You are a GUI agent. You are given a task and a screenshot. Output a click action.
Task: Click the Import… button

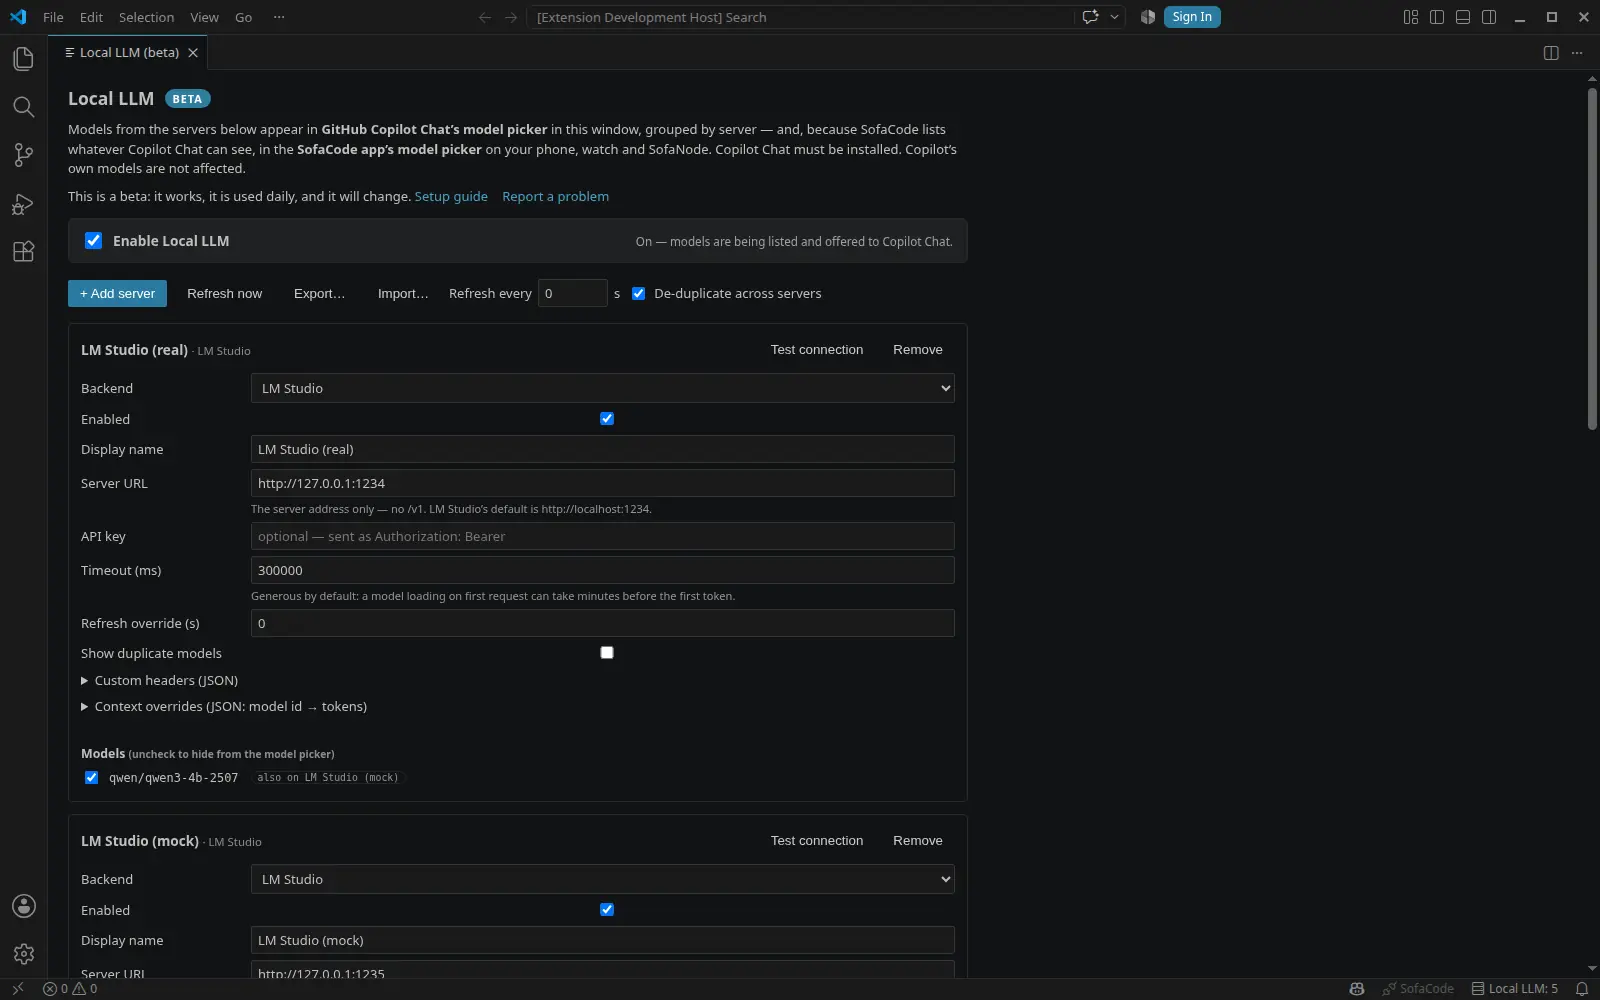403,293
